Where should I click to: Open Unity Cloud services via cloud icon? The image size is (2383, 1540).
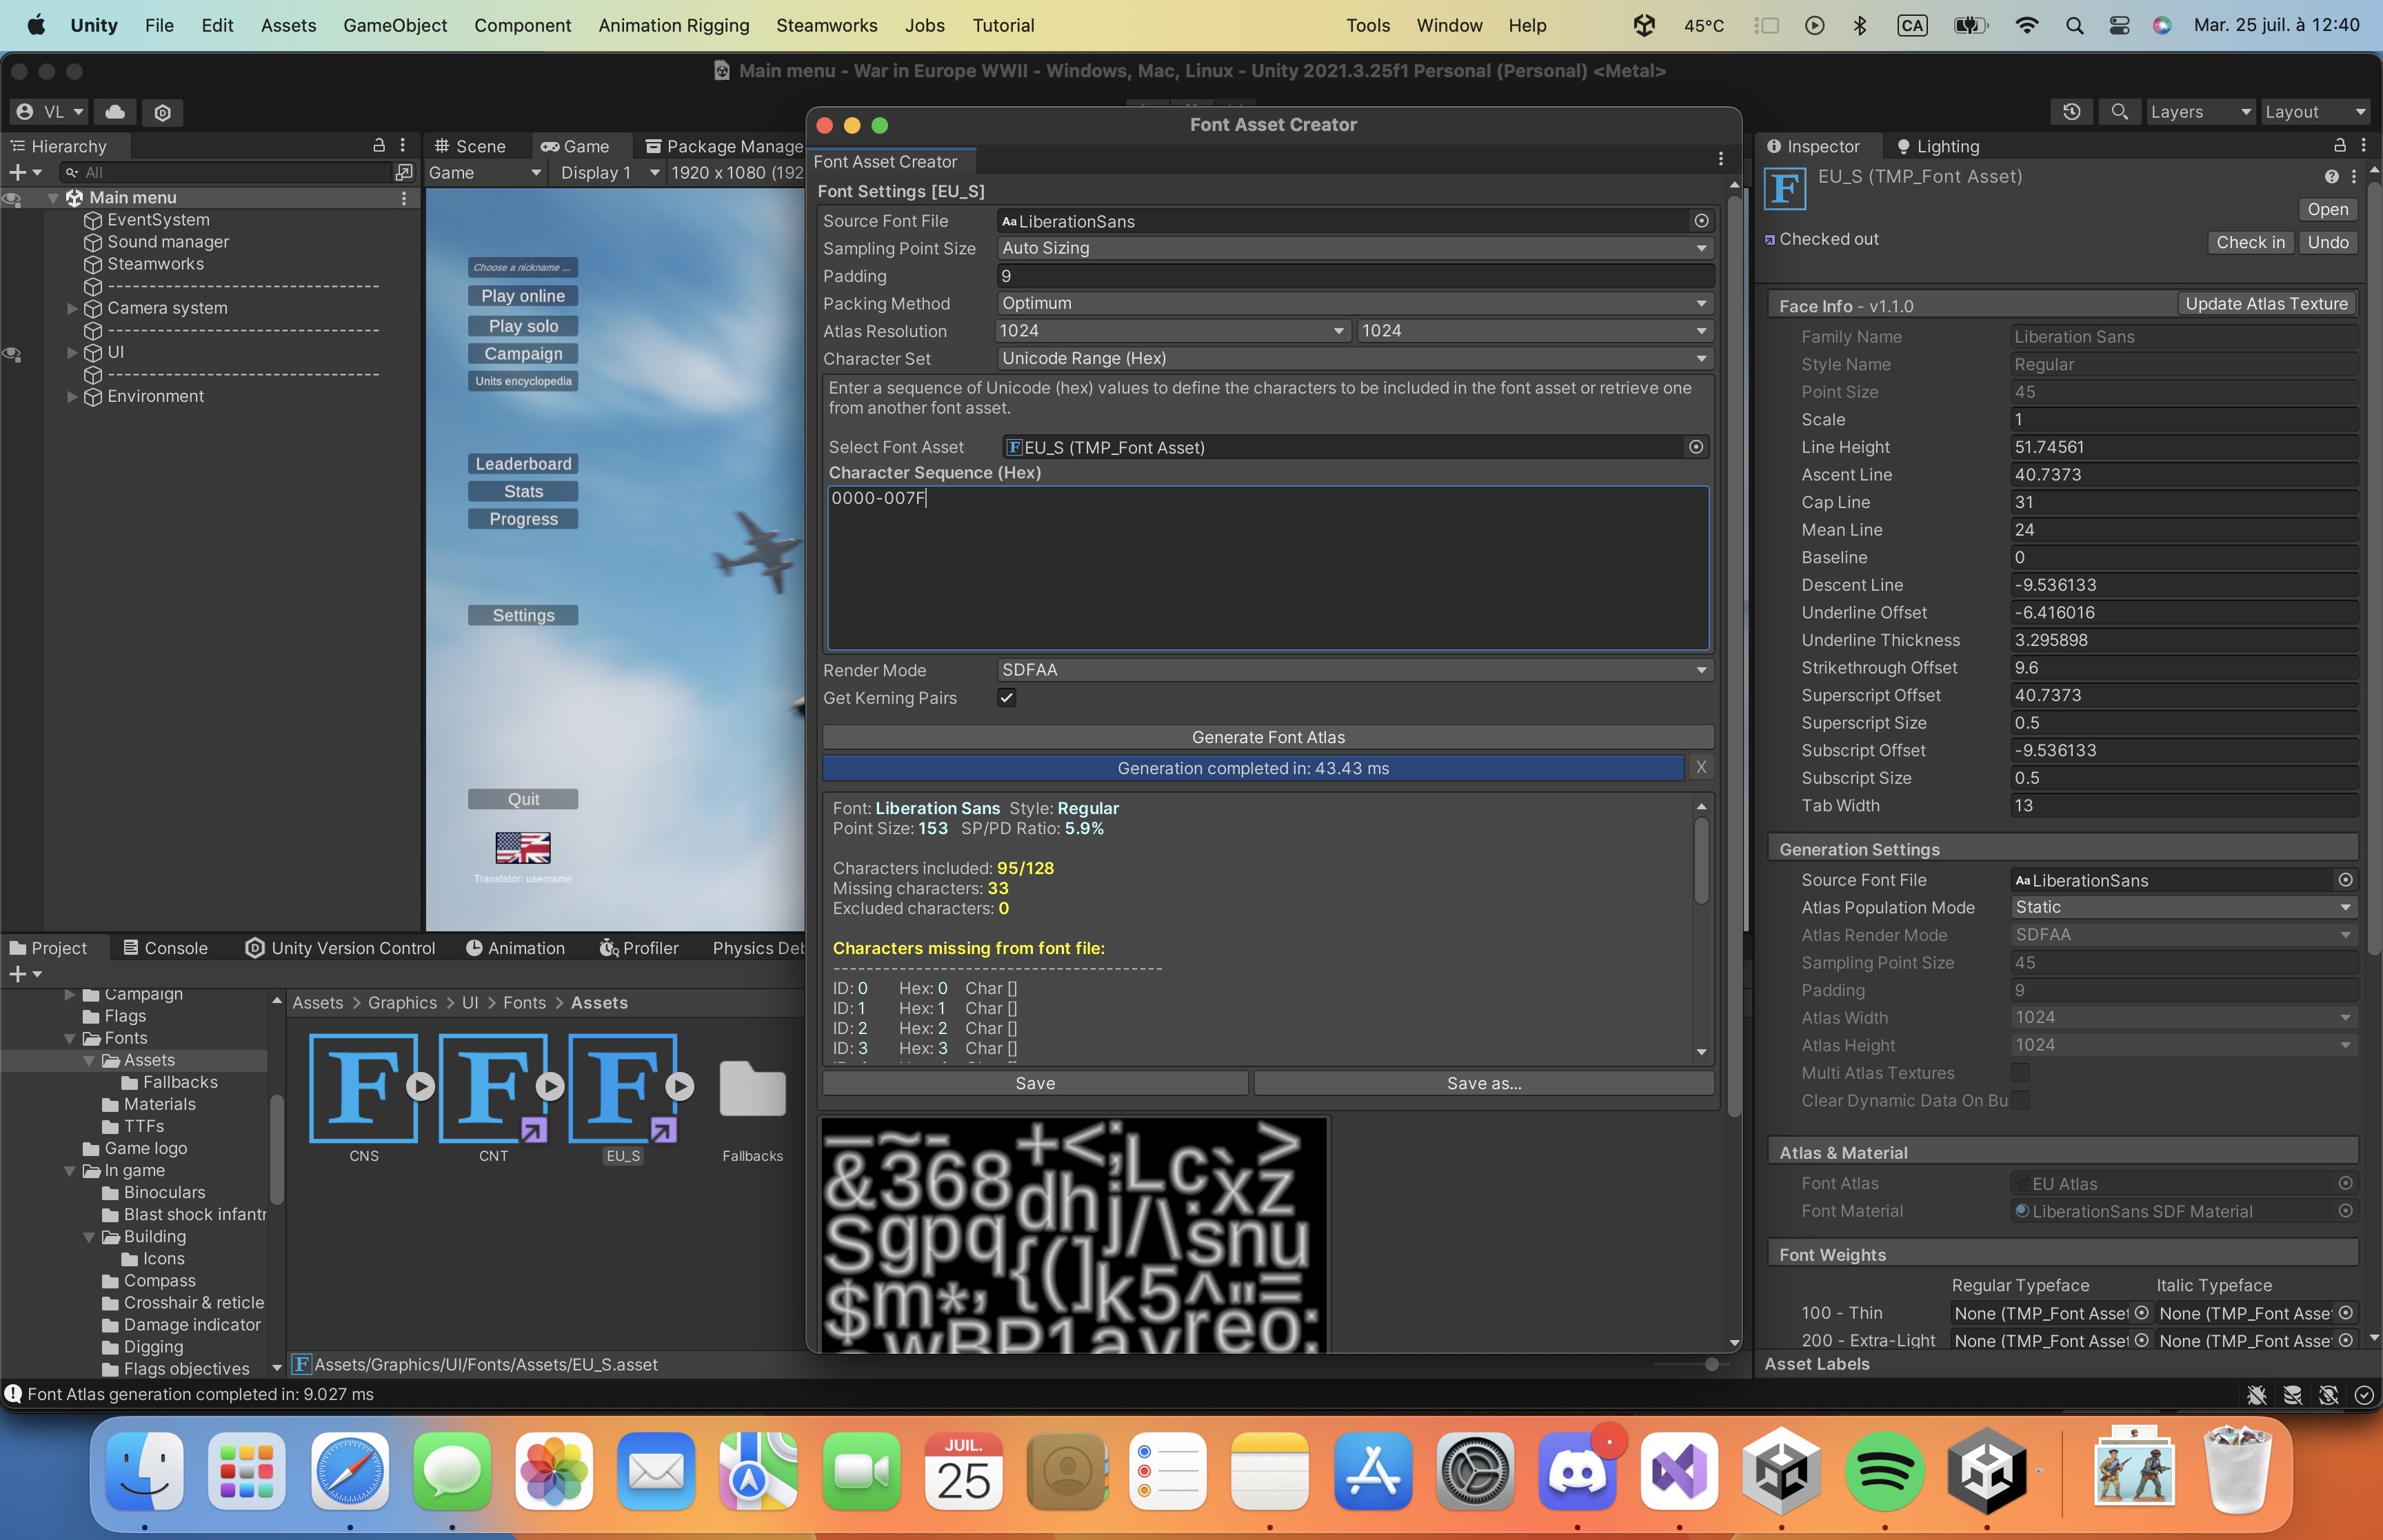pos(115,112)
